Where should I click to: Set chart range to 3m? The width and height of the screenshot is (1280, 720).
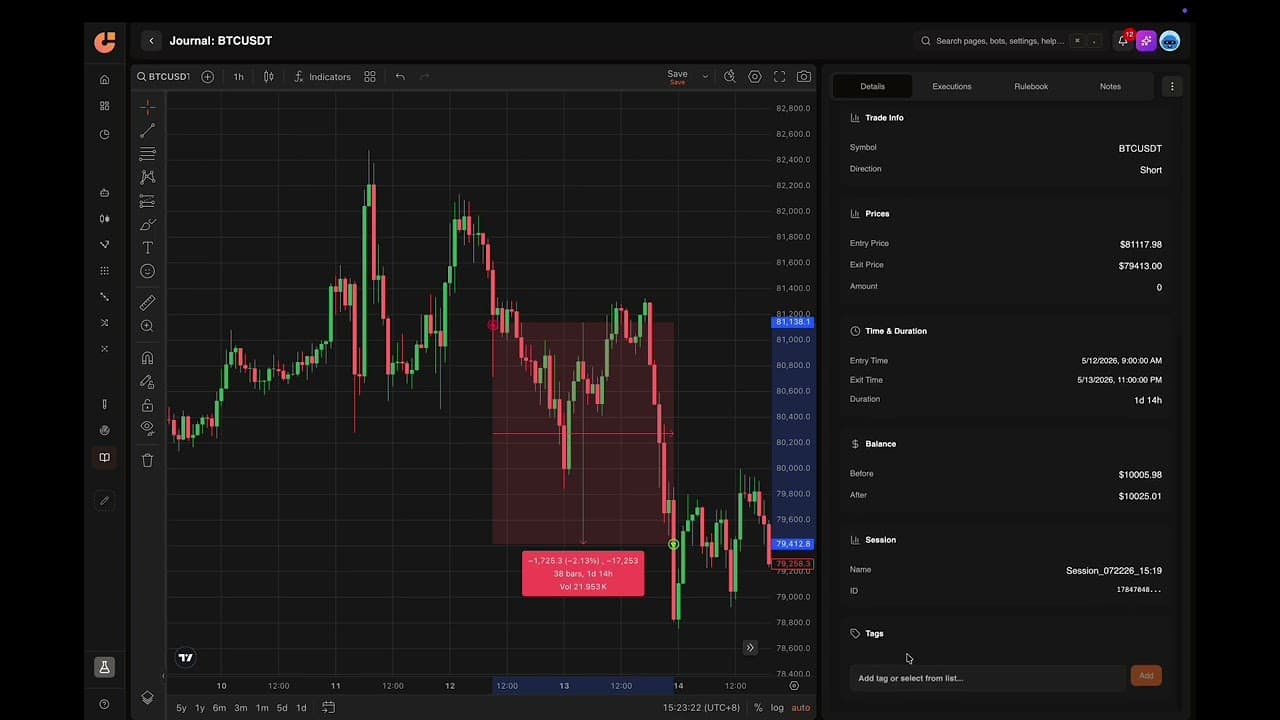click(x=241, y=708)
